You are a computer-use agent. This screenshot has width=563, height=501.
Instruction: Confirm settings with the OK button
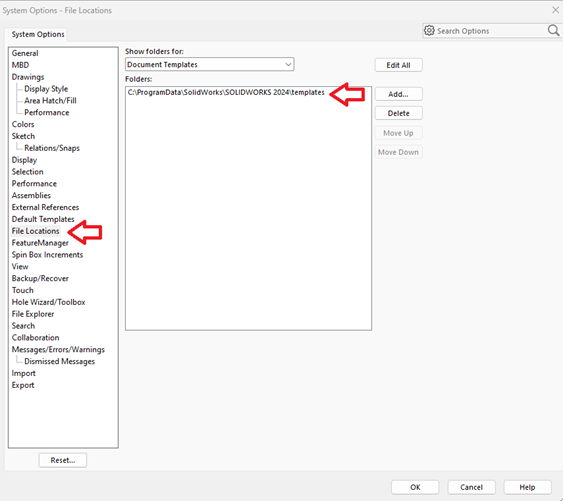[415, 487]
